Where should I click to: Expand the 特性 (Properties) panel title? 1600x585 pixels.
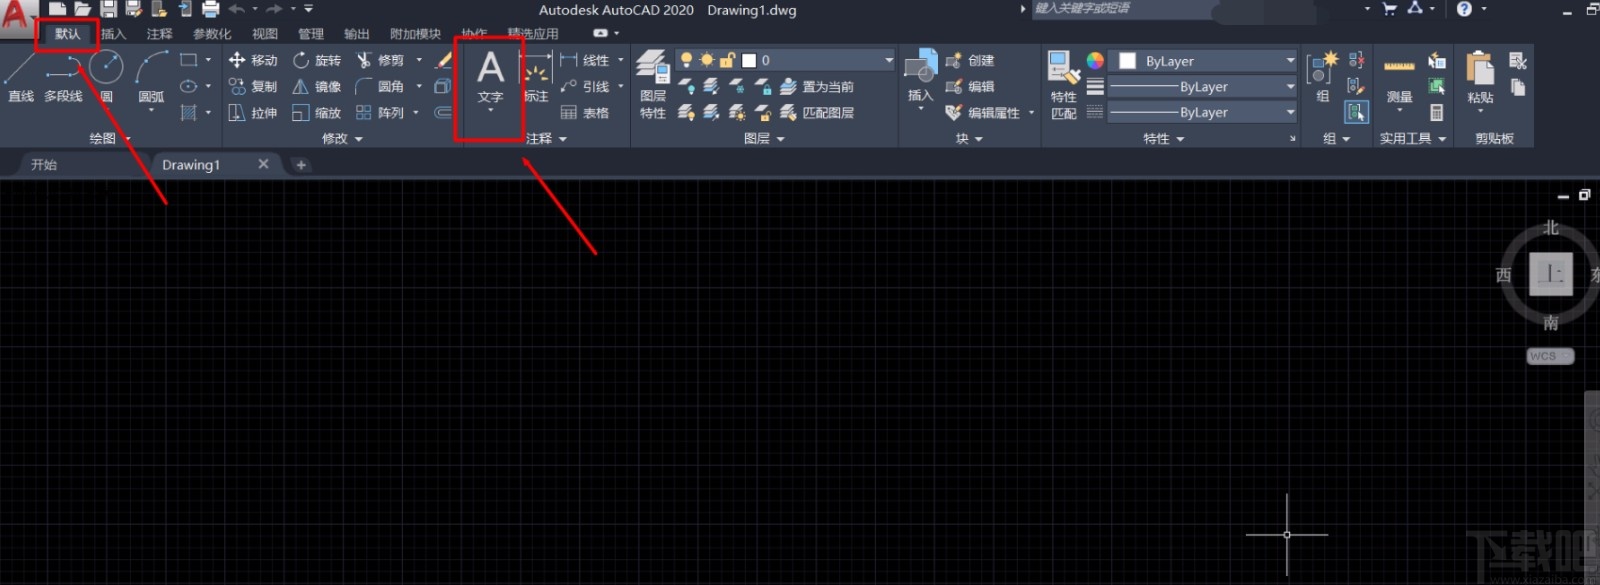pos(1164,138)
